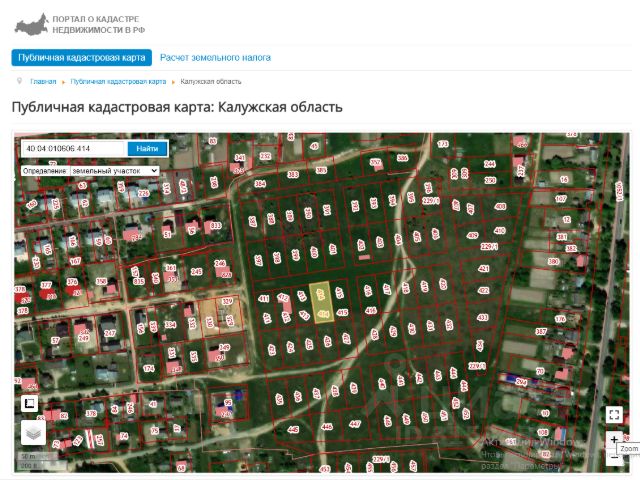640x480 pixels.
Task: Select the highlighted yellow parcel 414
Action: [322, 302]
